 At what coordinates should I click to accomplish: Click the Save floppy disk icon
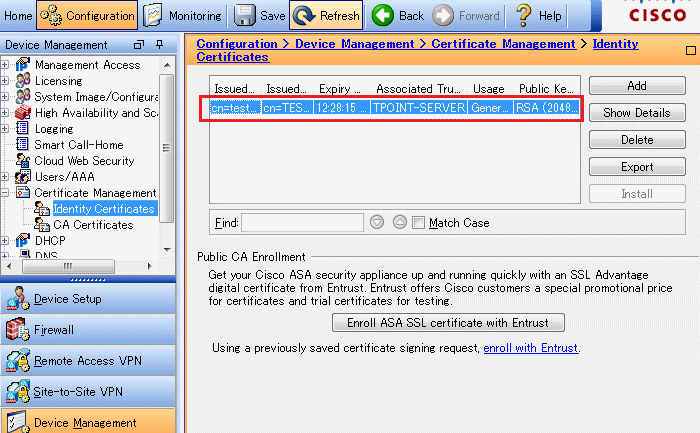(245, 16)
